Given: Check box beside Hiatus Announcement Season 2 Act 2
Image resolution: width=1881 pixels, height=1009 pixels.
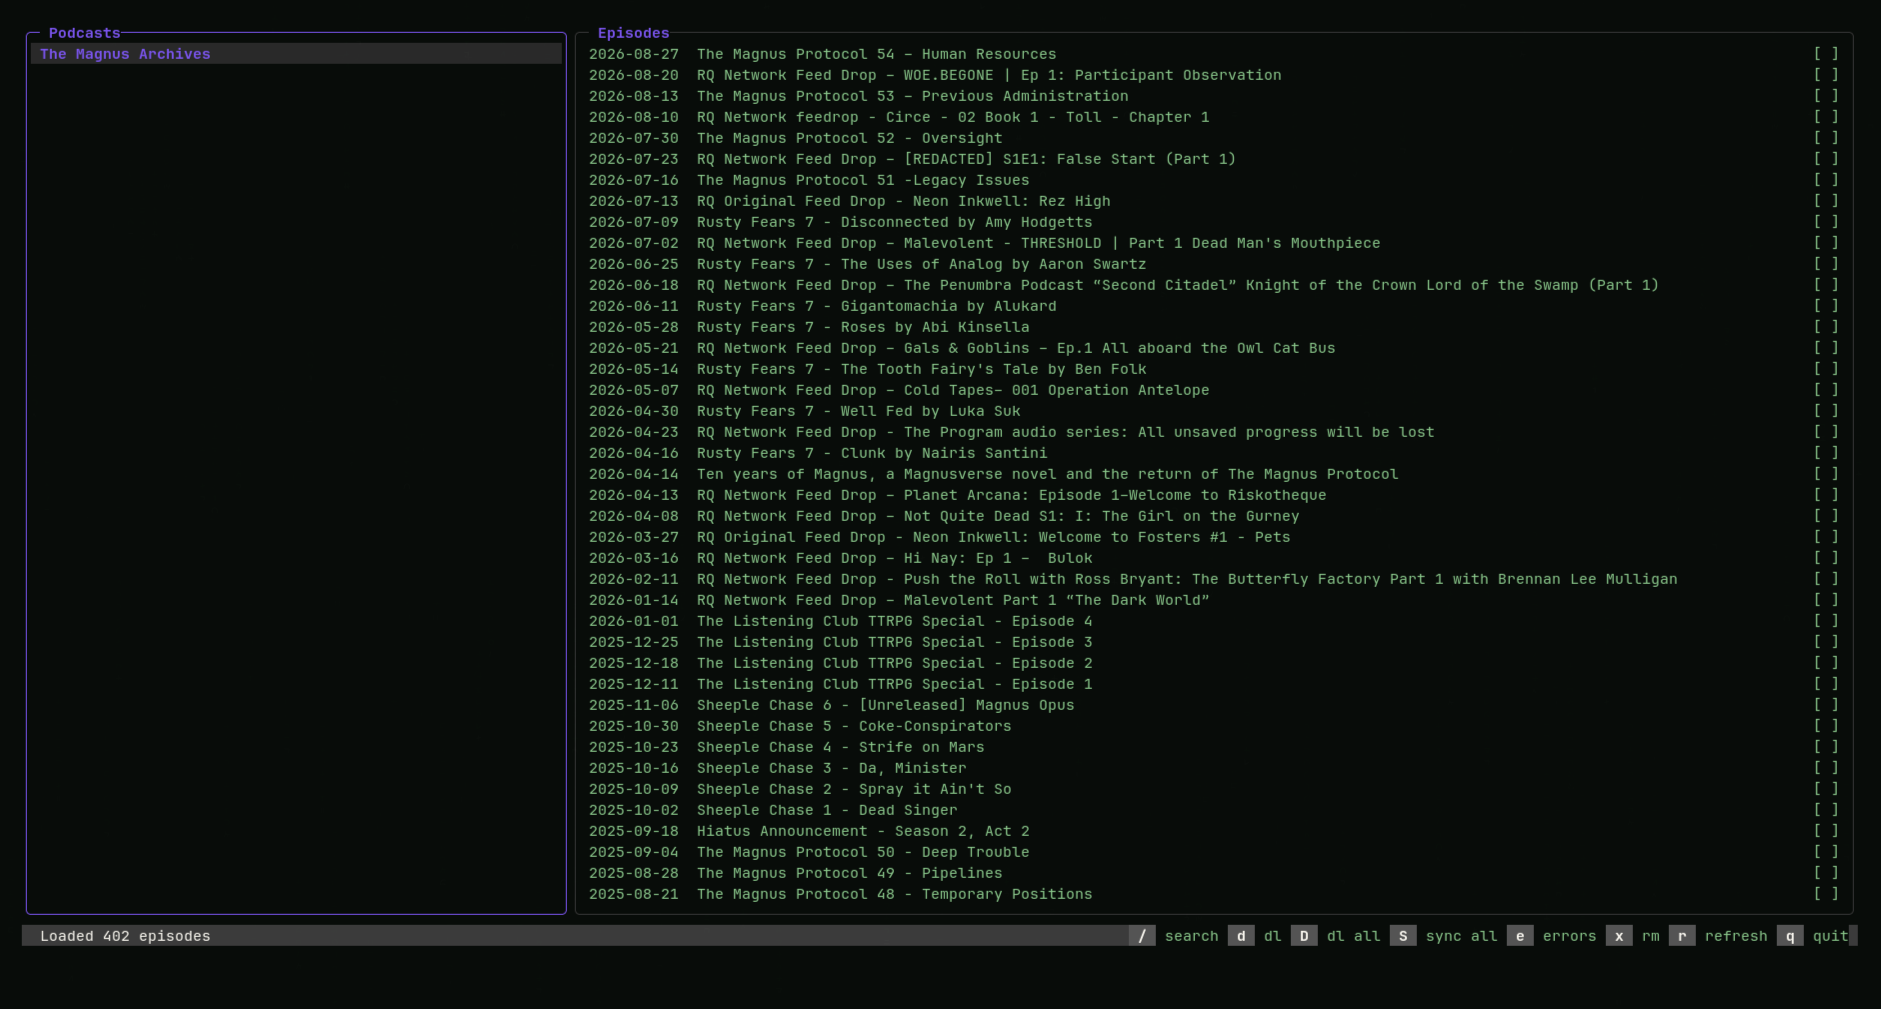Looking at the screenshot, I should (x=1826, y=831).
